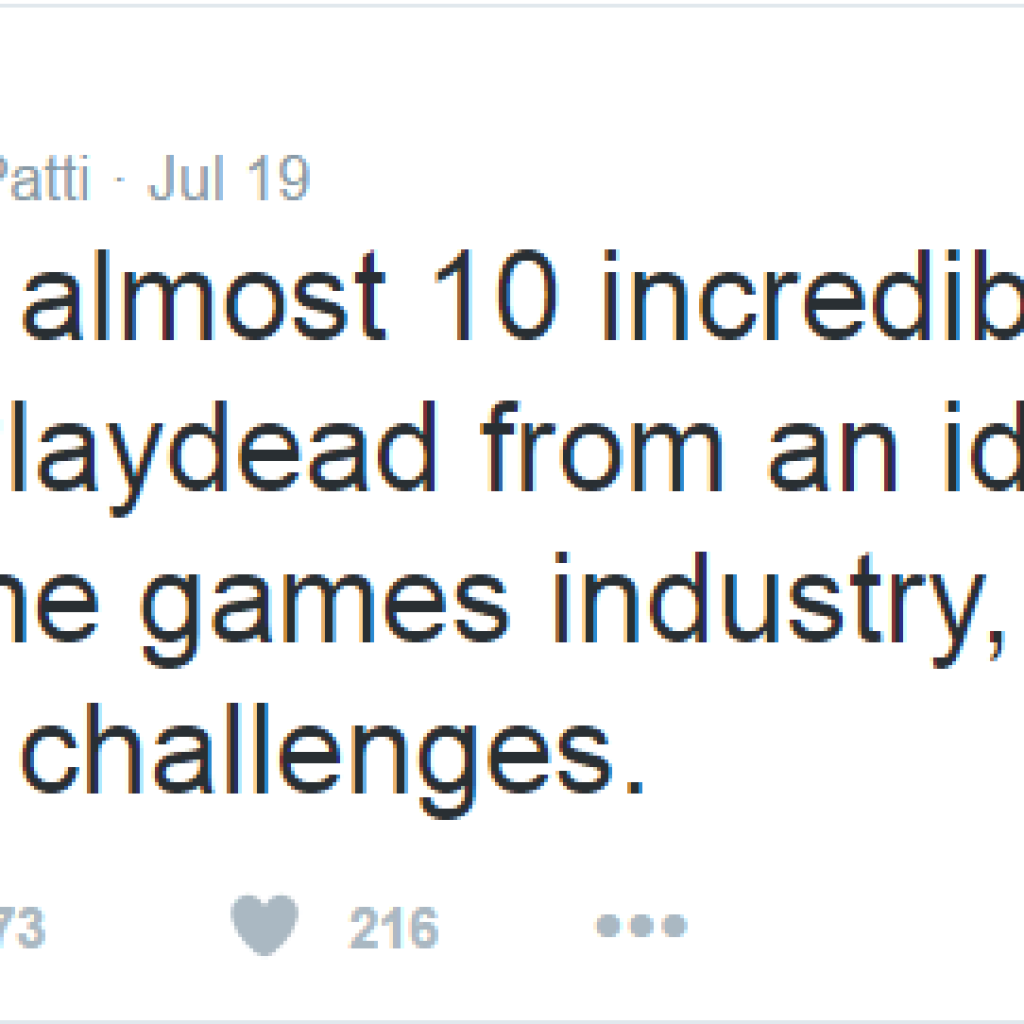This screenshot has height=1024, width=1024.
Task: Like the tweet with the heart icon
Action: click(x=264, y=925)
